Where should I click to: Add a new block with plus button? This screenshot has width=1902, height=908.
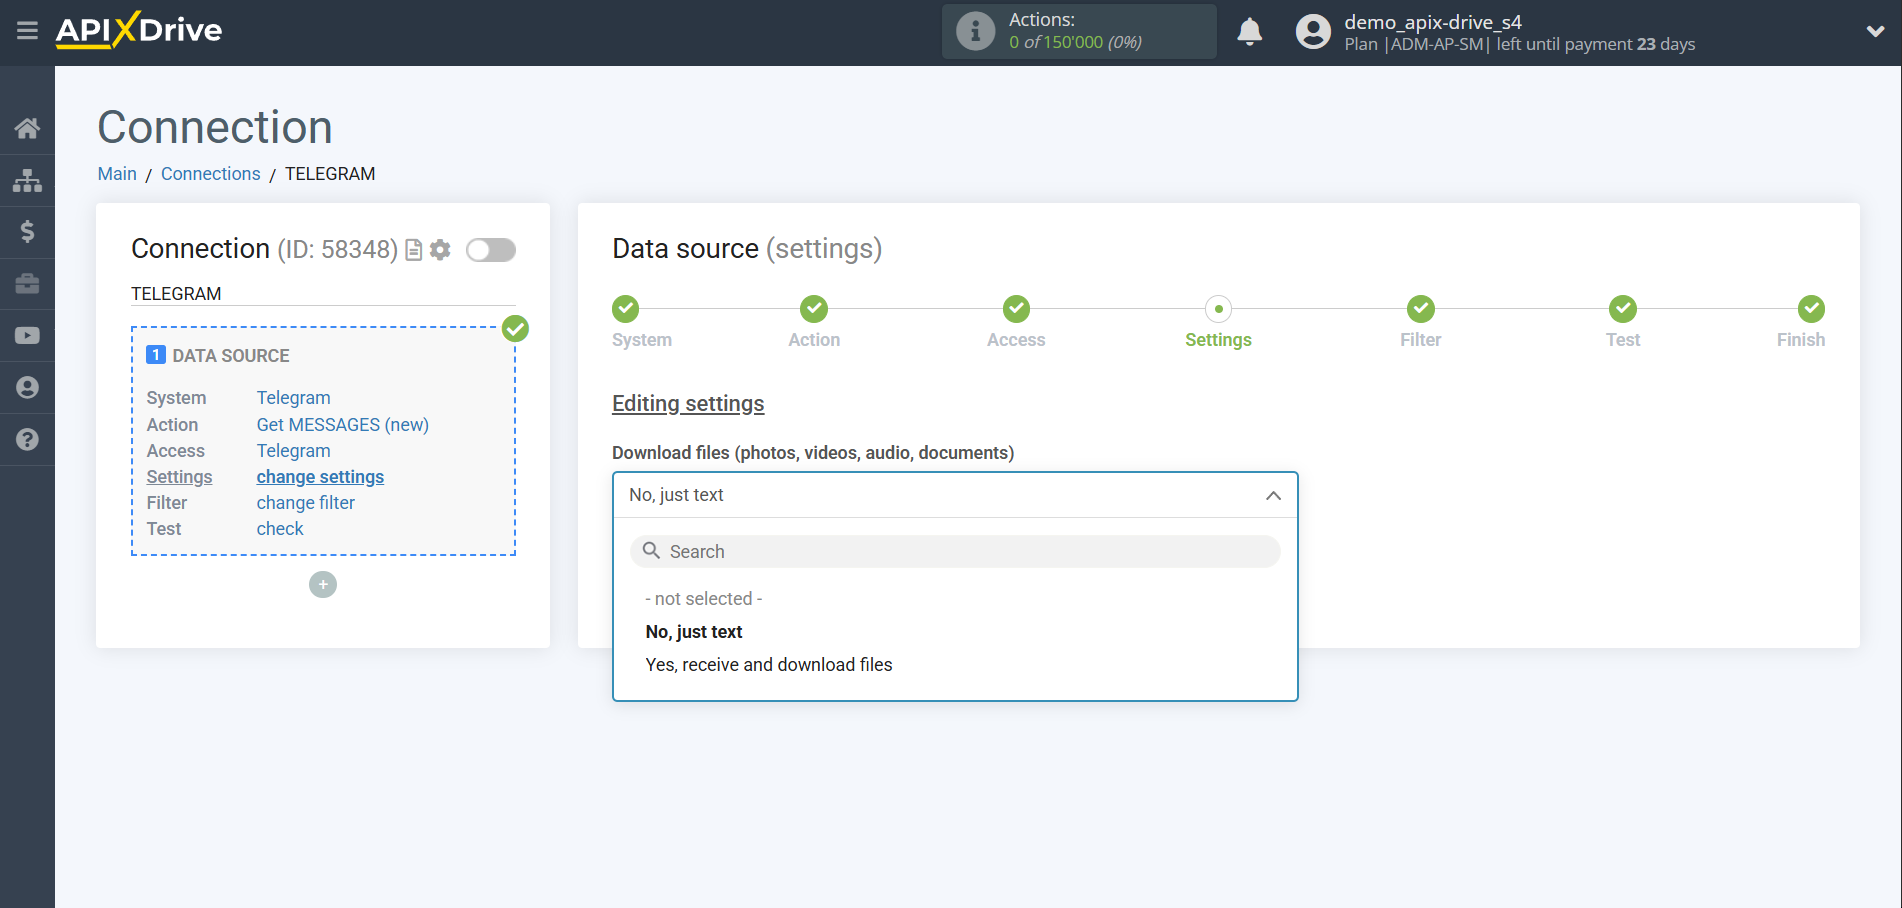point(323,585)
